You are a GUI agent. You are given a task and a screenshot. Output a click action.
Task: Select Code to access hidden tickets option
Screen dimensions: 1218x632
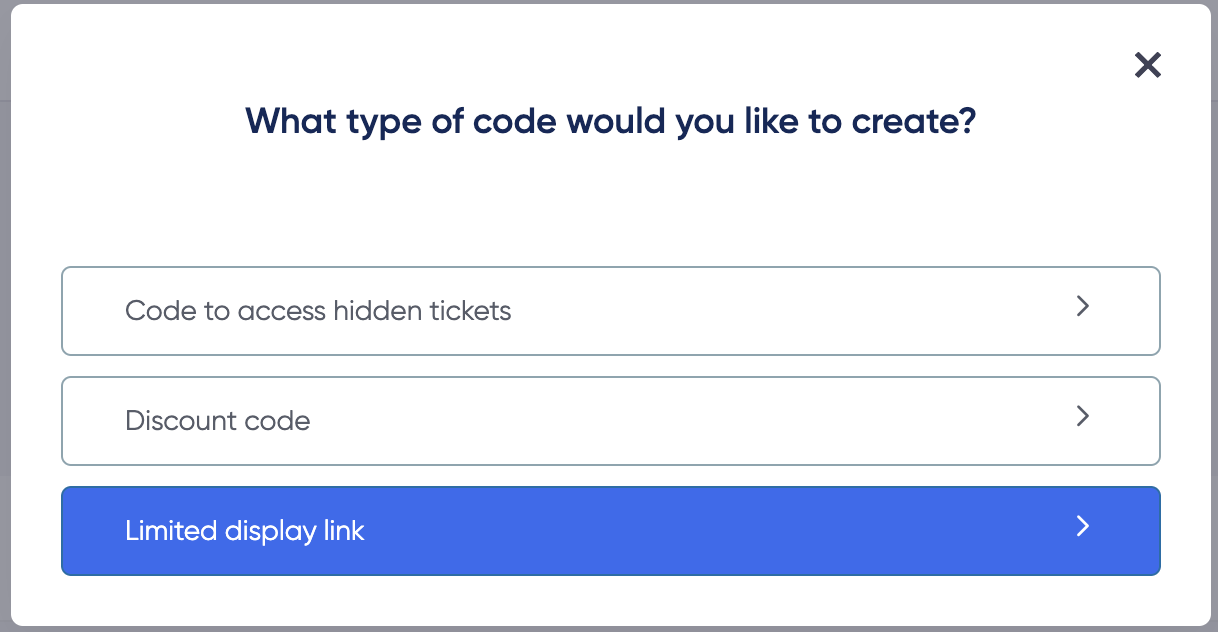point(611,311)
